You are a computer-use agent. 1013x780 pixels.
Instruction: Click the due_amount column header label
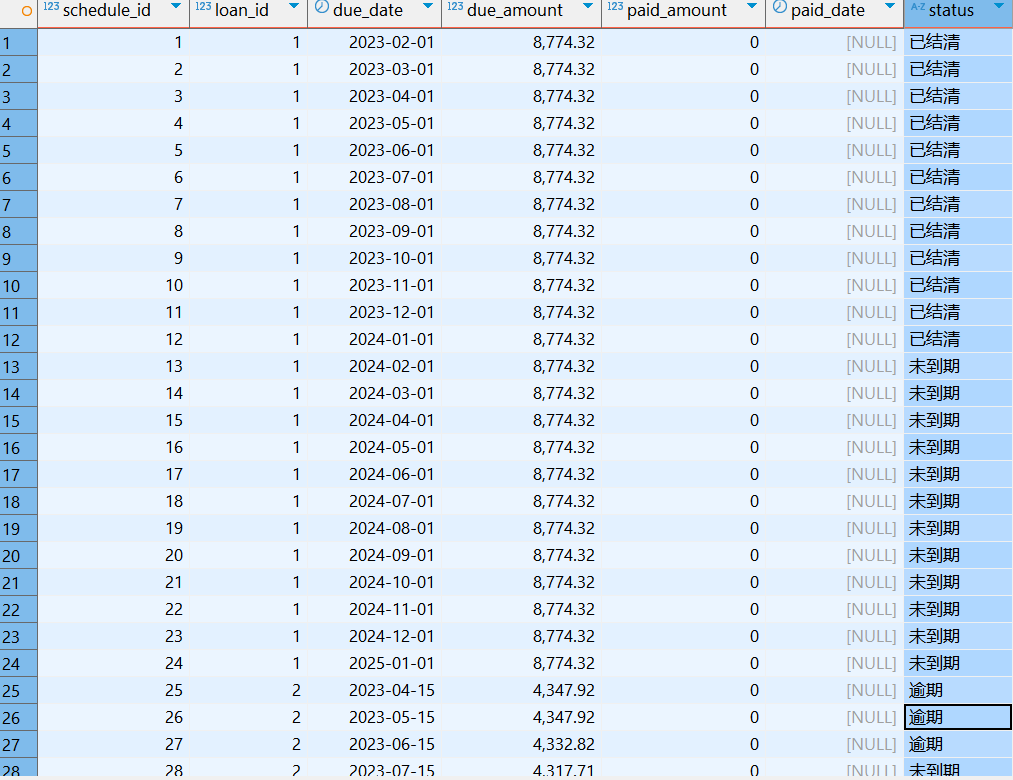pos(515,11)
